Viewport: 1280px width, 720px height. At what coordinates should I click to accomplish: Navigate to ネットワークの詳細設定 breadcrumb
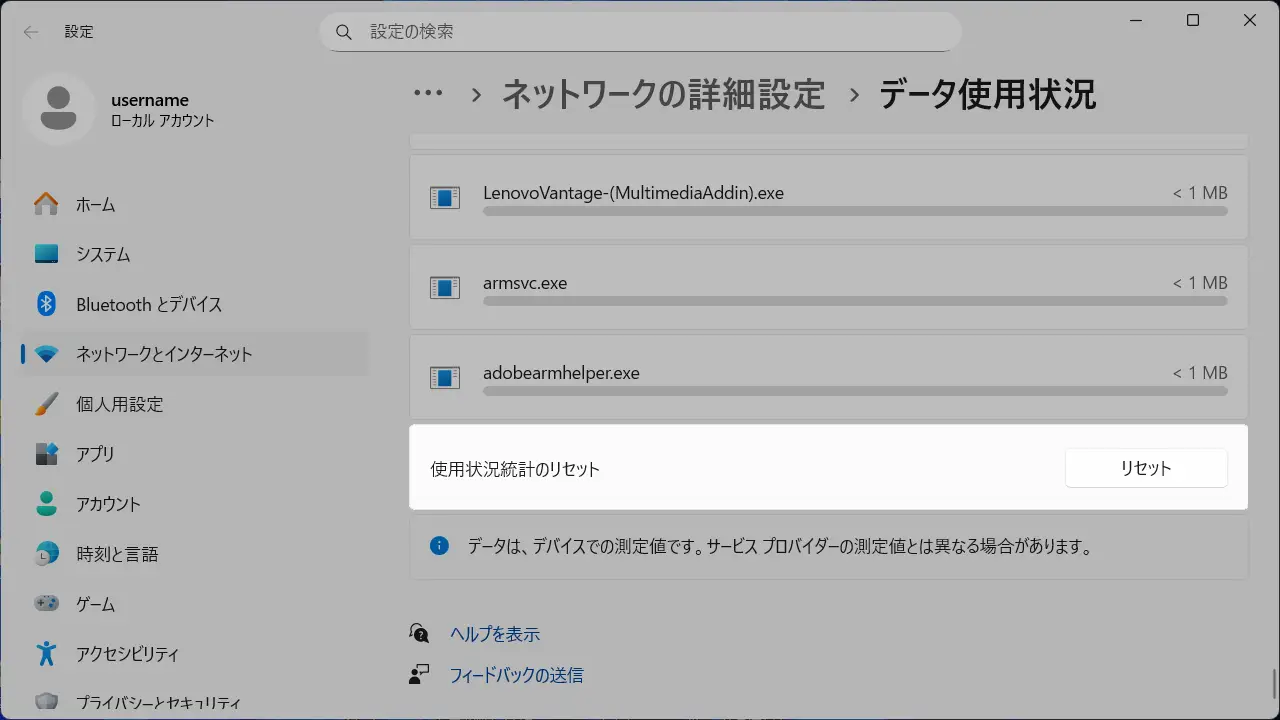[663, 94]
